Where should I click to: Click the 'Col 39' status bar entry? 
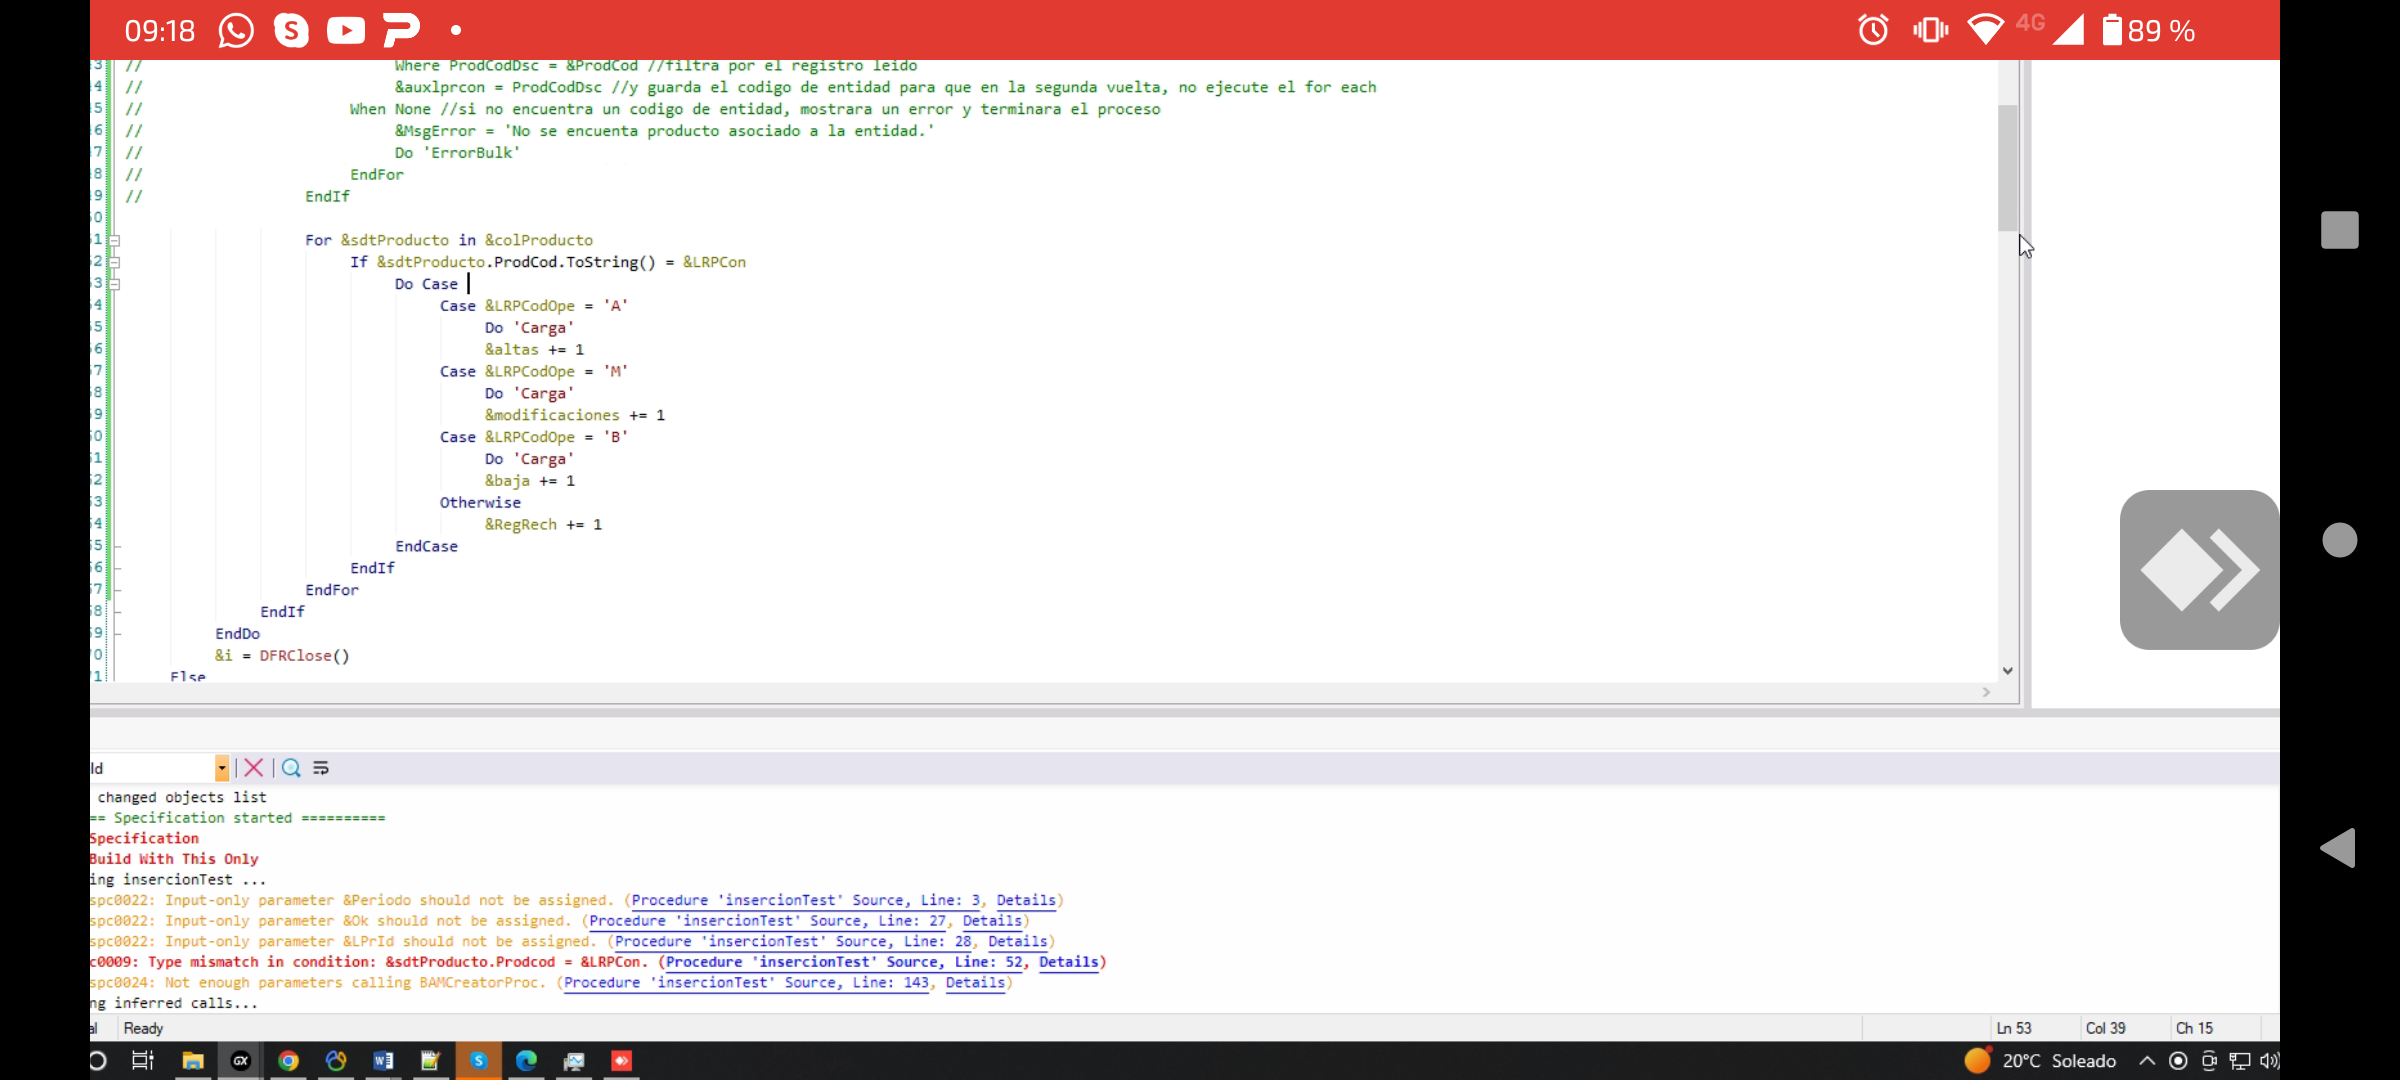tap(2105, 1028)
